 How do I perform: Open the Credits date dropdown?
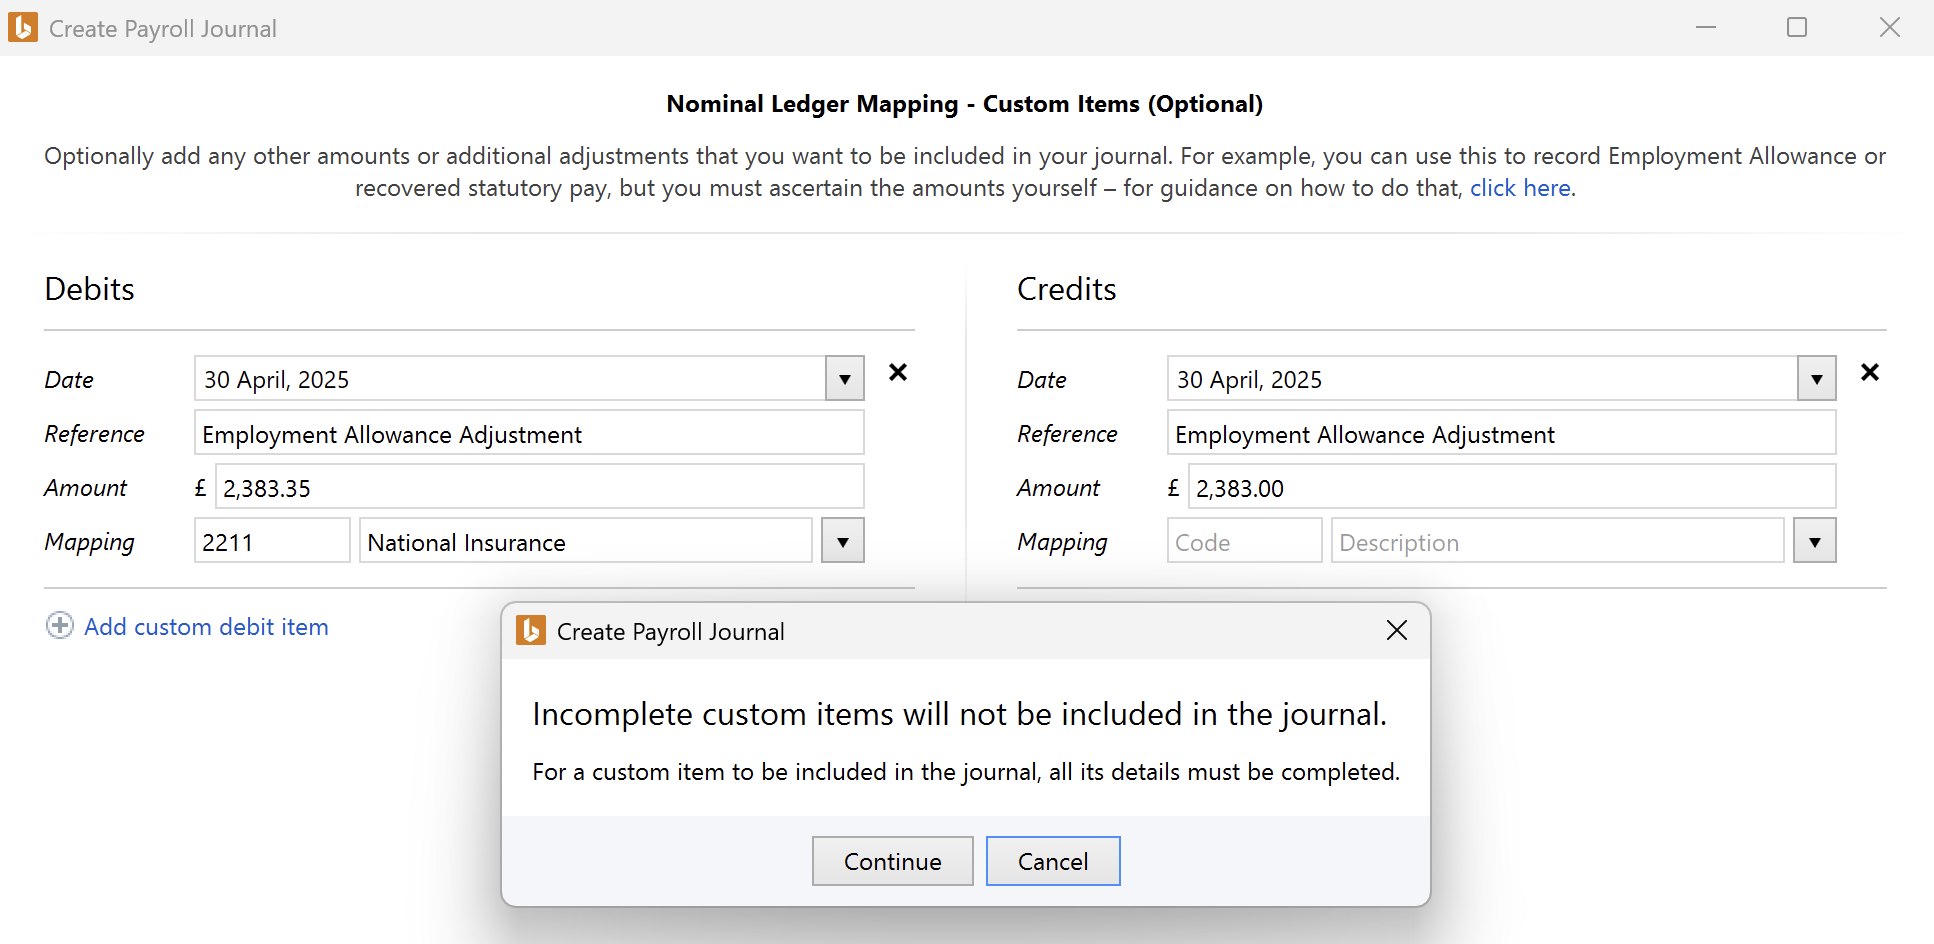coord(1817,379)
